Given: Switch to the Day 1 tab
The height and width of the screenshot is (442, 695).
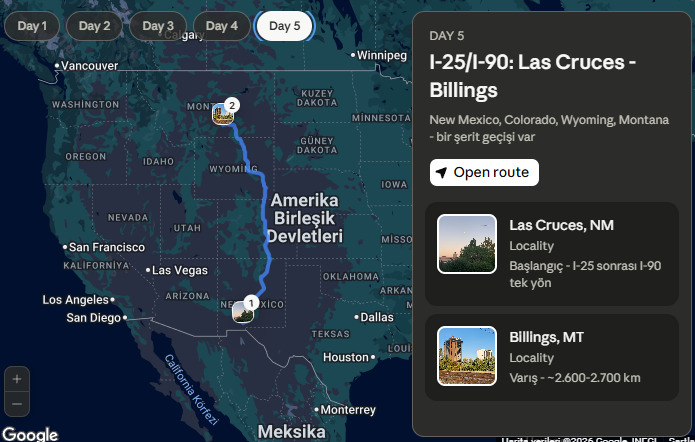Looking at the screenshot, I should 31,26.
